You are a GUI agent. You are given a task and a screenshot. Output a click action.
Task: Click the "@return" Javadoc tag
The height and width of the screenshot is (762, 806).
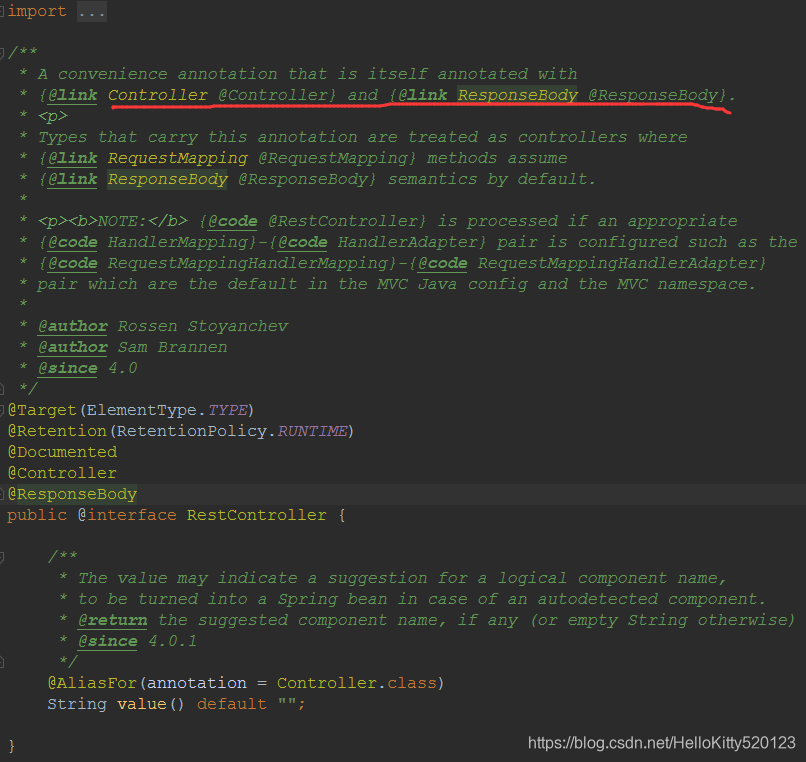[113, 620]
